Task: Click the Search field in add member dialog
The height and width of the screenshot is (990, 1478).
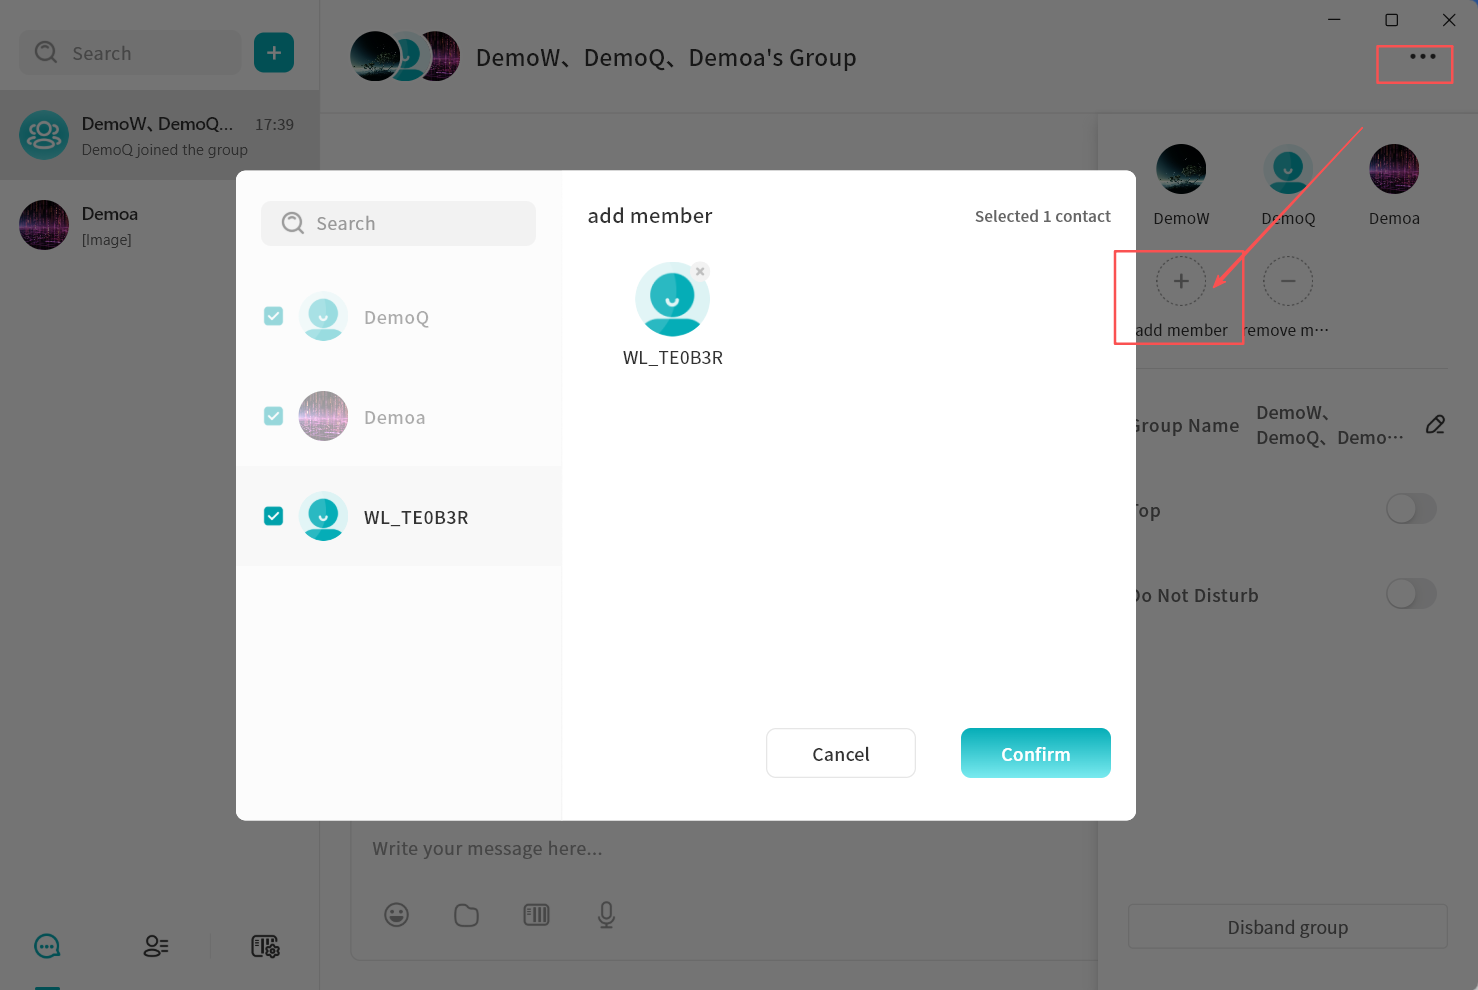Action: click(x=398, y=223)
